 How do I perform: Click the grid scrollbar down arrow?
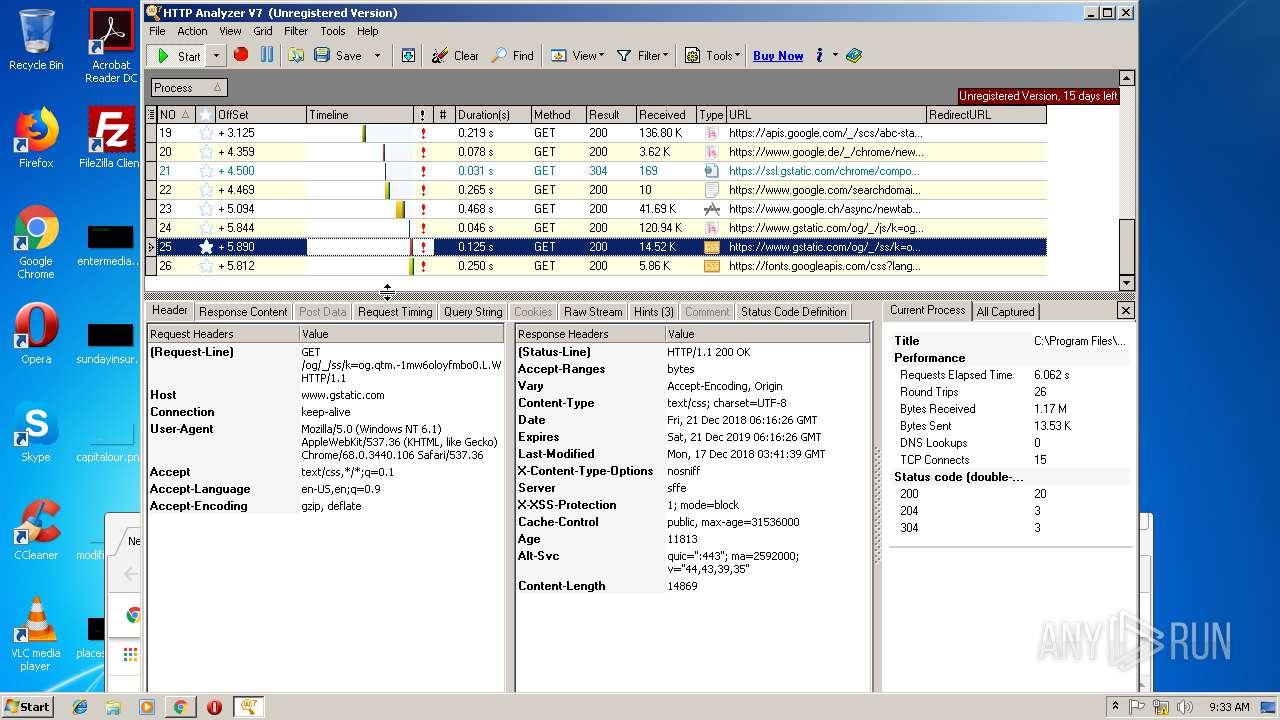click(x=1127, y=283)
